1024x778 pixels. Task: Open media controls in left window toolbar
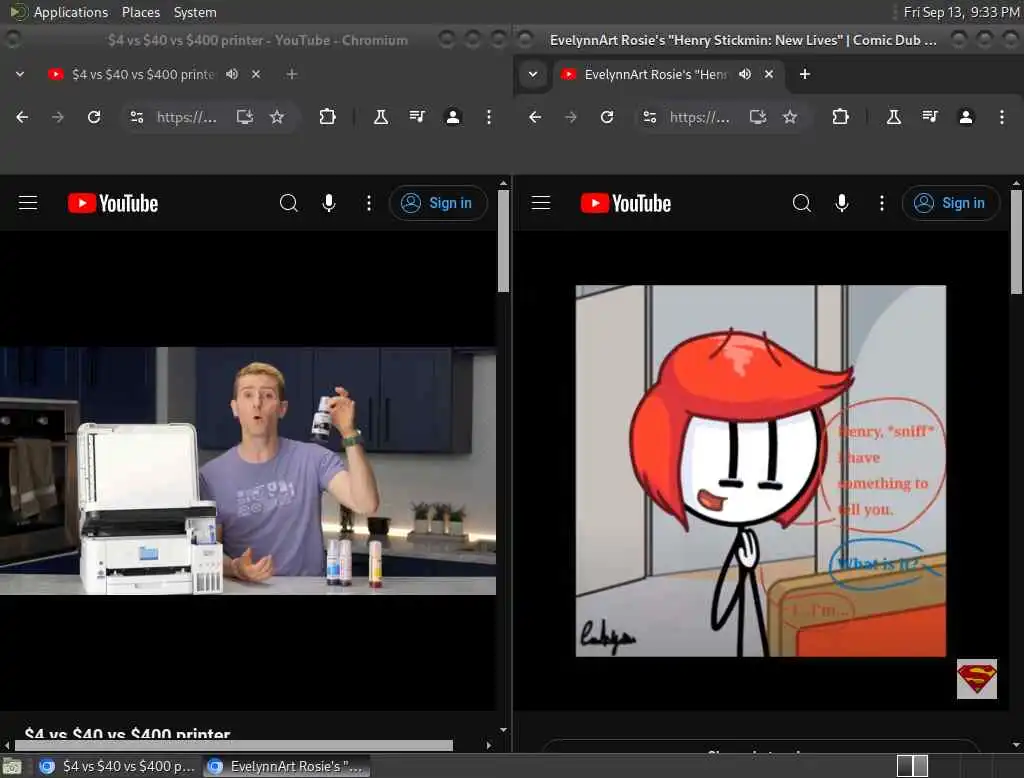(x=417, y=117)
